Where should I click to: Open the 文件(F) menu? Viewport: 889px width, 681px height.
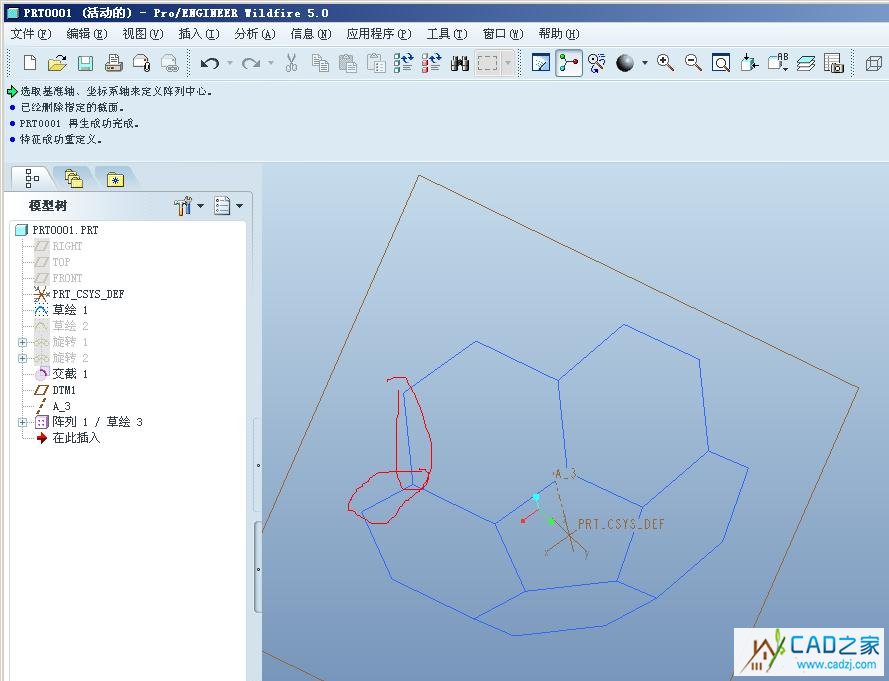[30, 34]
